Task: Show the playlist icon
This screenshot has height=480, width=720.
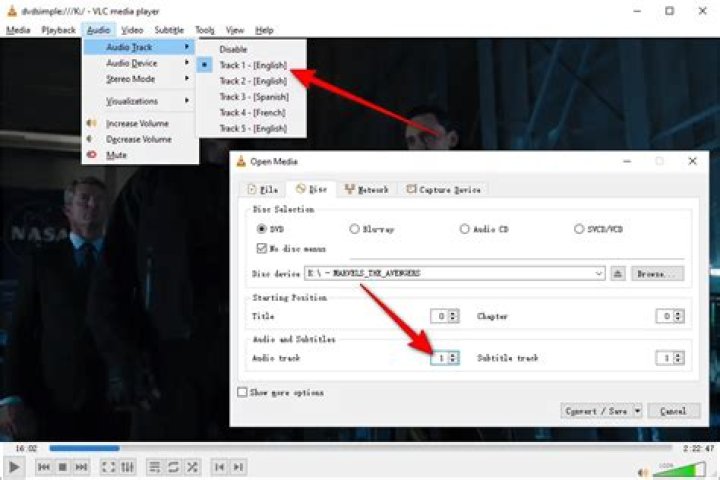Action: (x=155, y=467)
